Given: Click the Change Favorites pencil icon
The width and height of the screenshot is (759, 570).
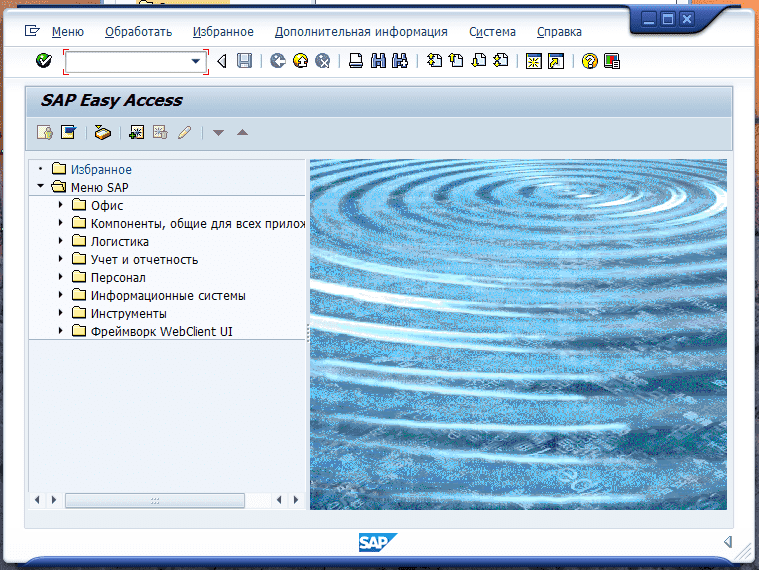Looking at the screenshot, I should [184, 132].
